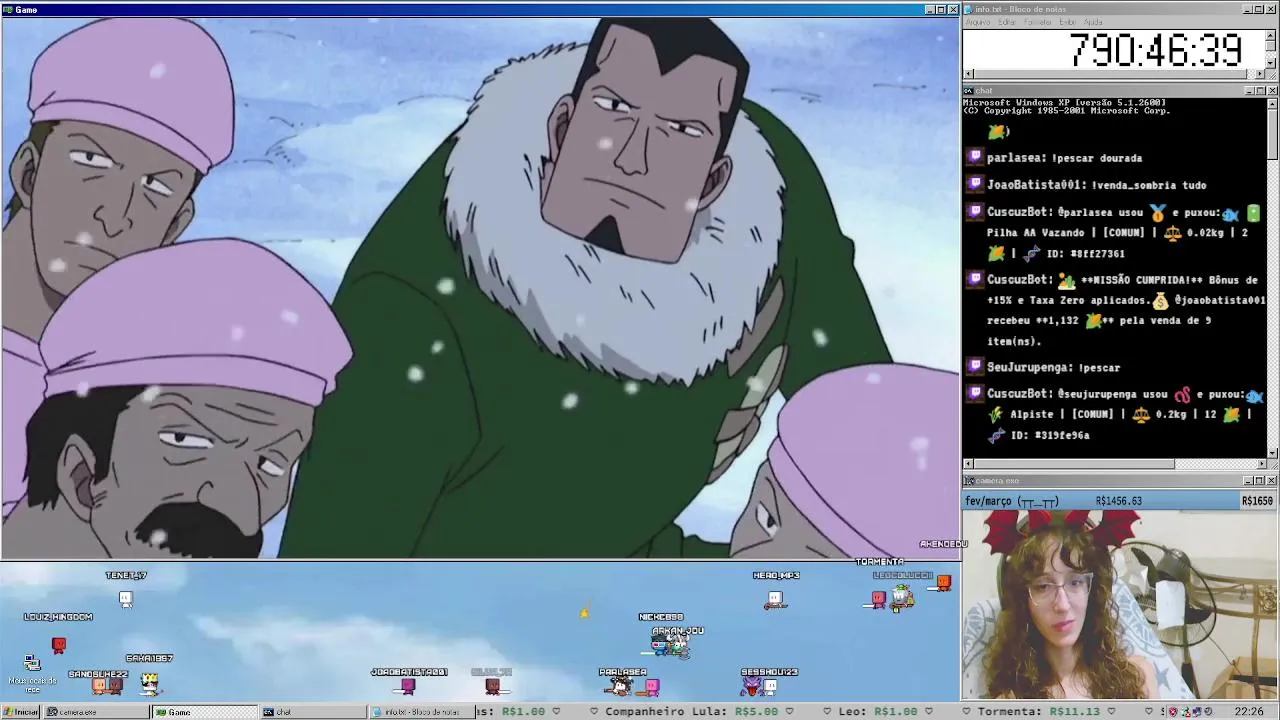
Task: Click the first CuscuzBot chat badge icon
Action: pos(975,212)
